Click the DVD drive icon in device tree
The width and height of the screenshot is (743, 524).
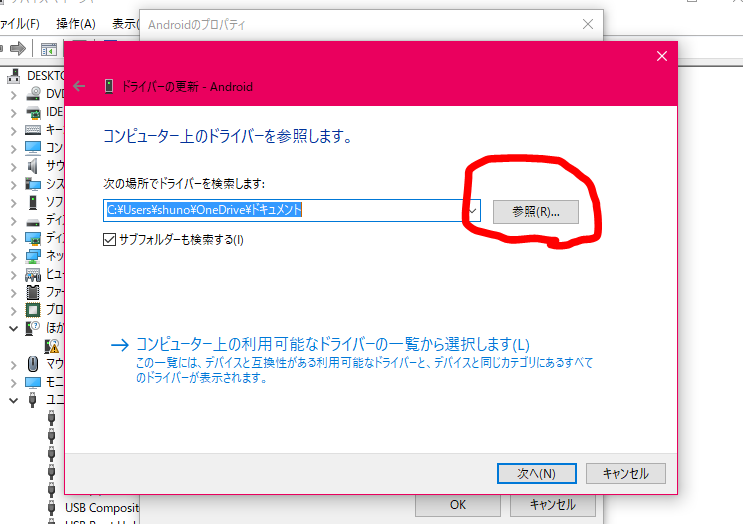point(33,94)
